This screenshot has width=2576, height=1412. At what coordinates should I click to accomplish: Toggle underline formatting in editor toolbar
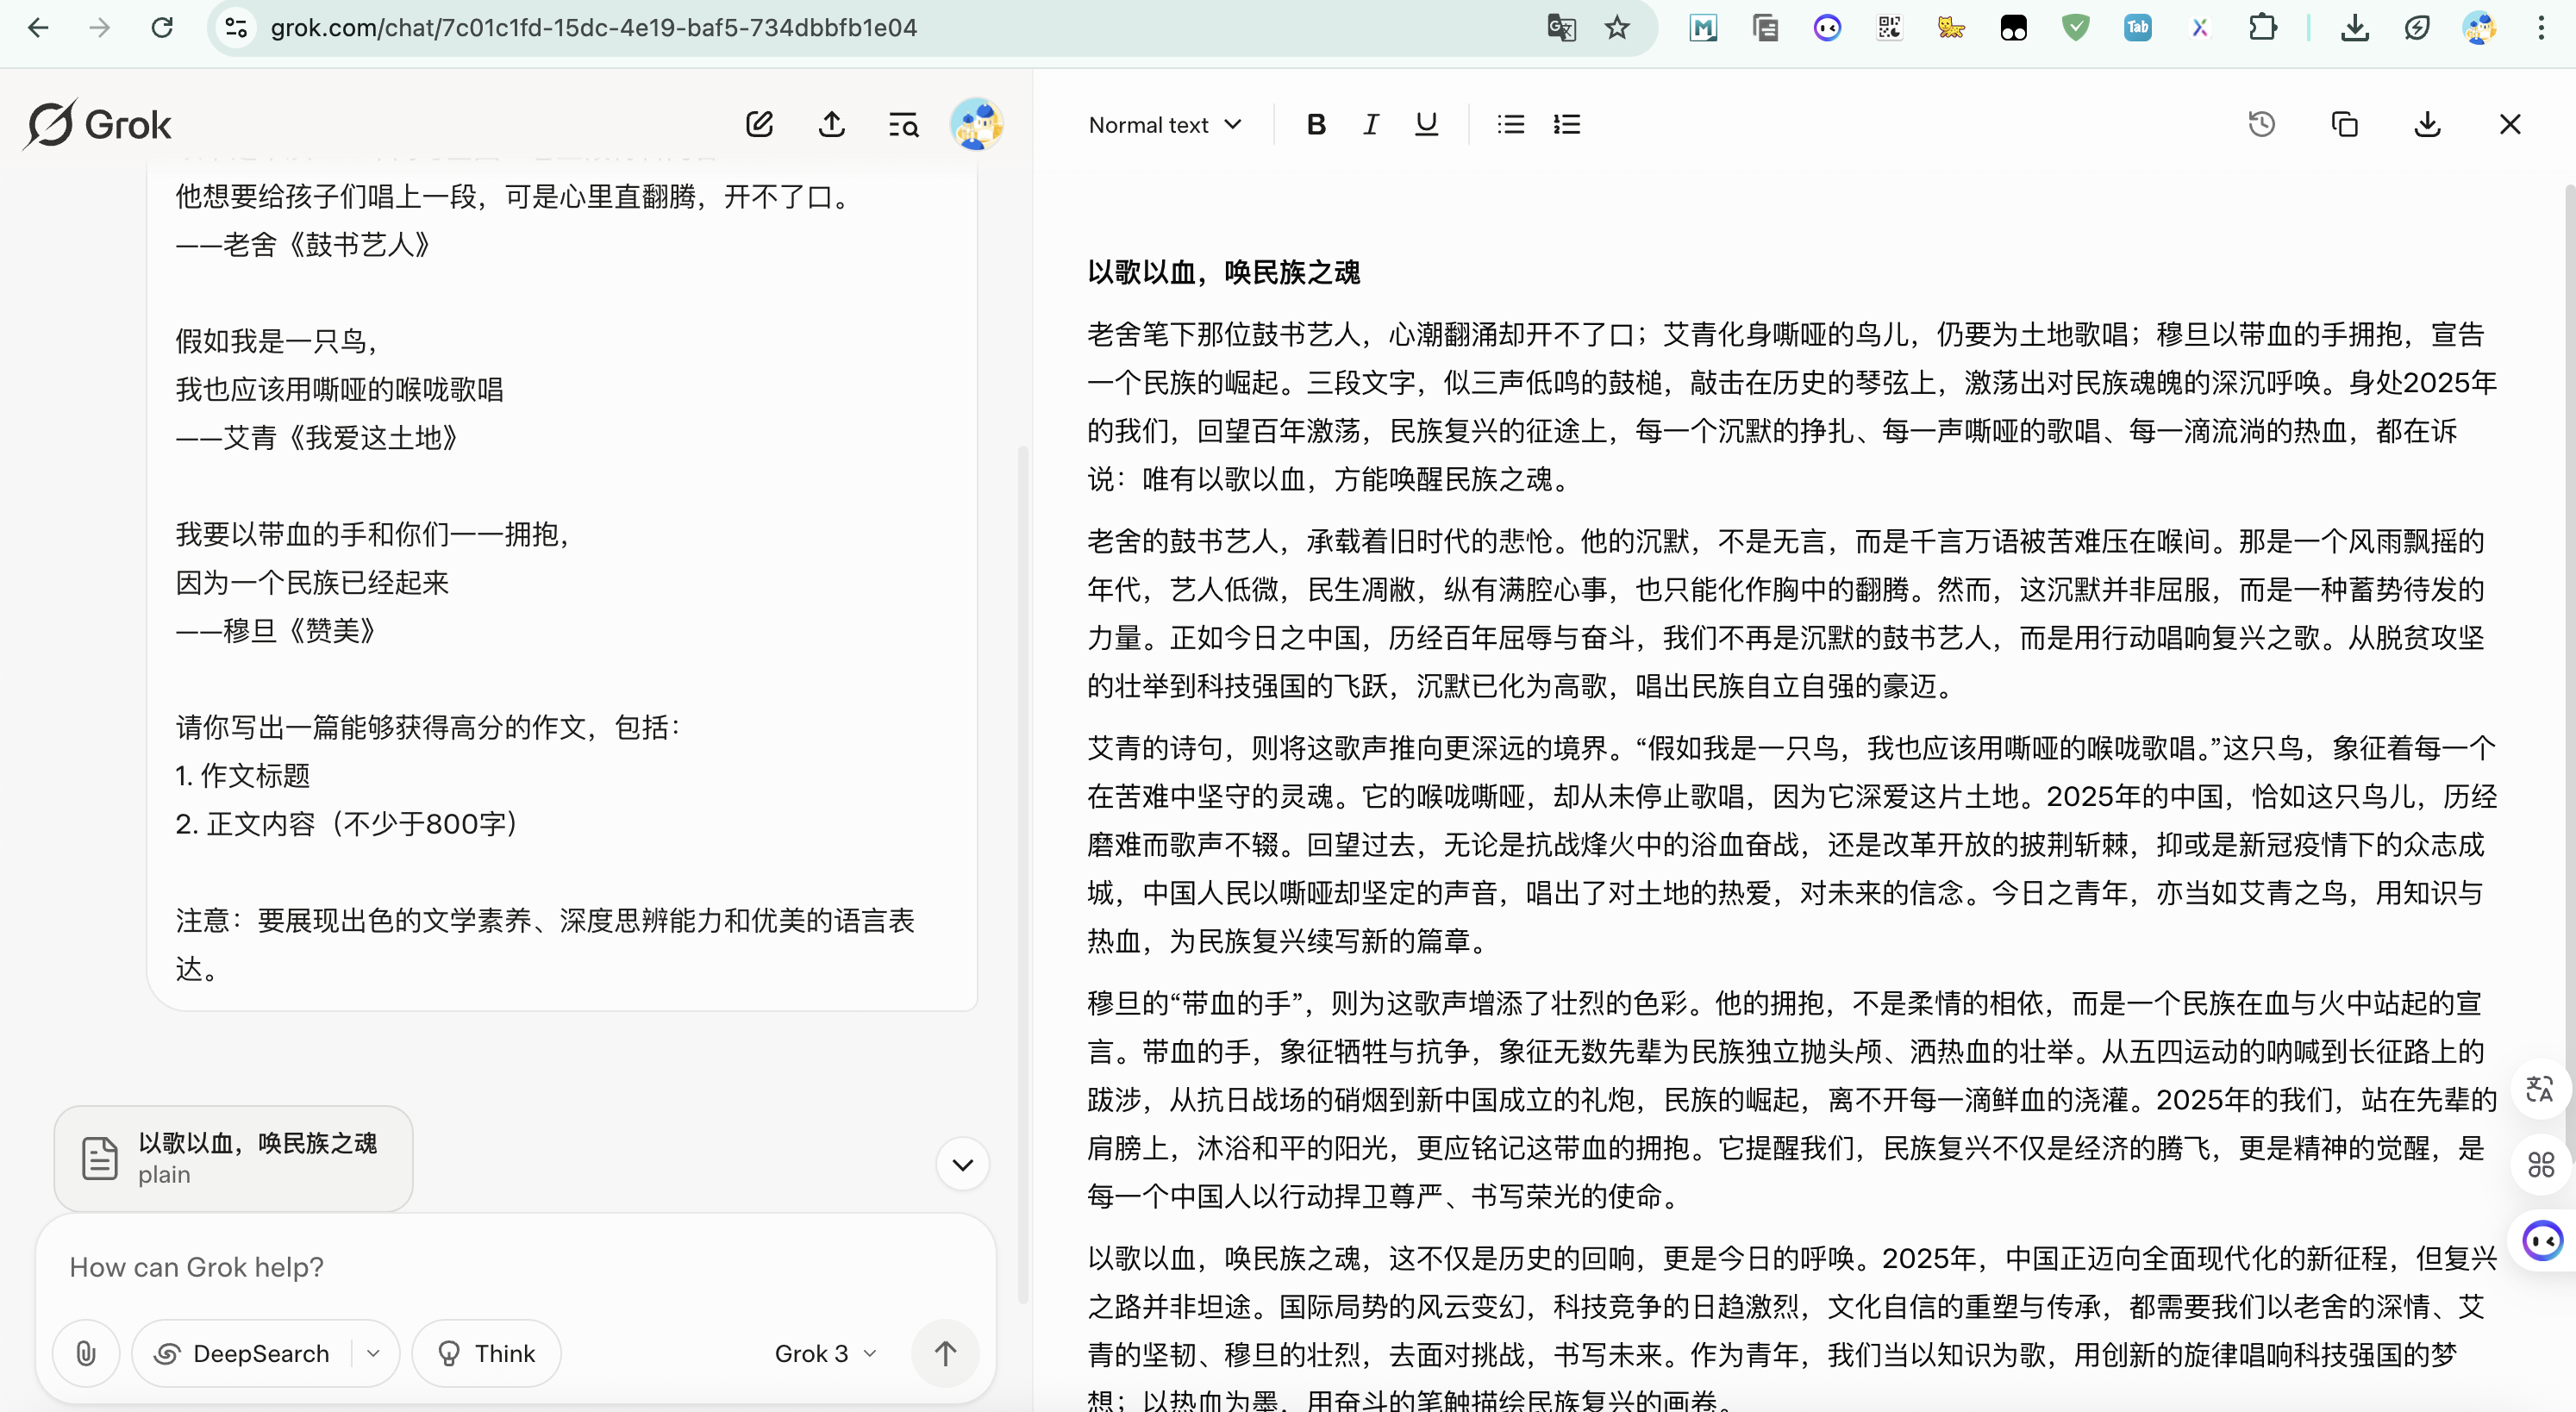click(1426, 124)
